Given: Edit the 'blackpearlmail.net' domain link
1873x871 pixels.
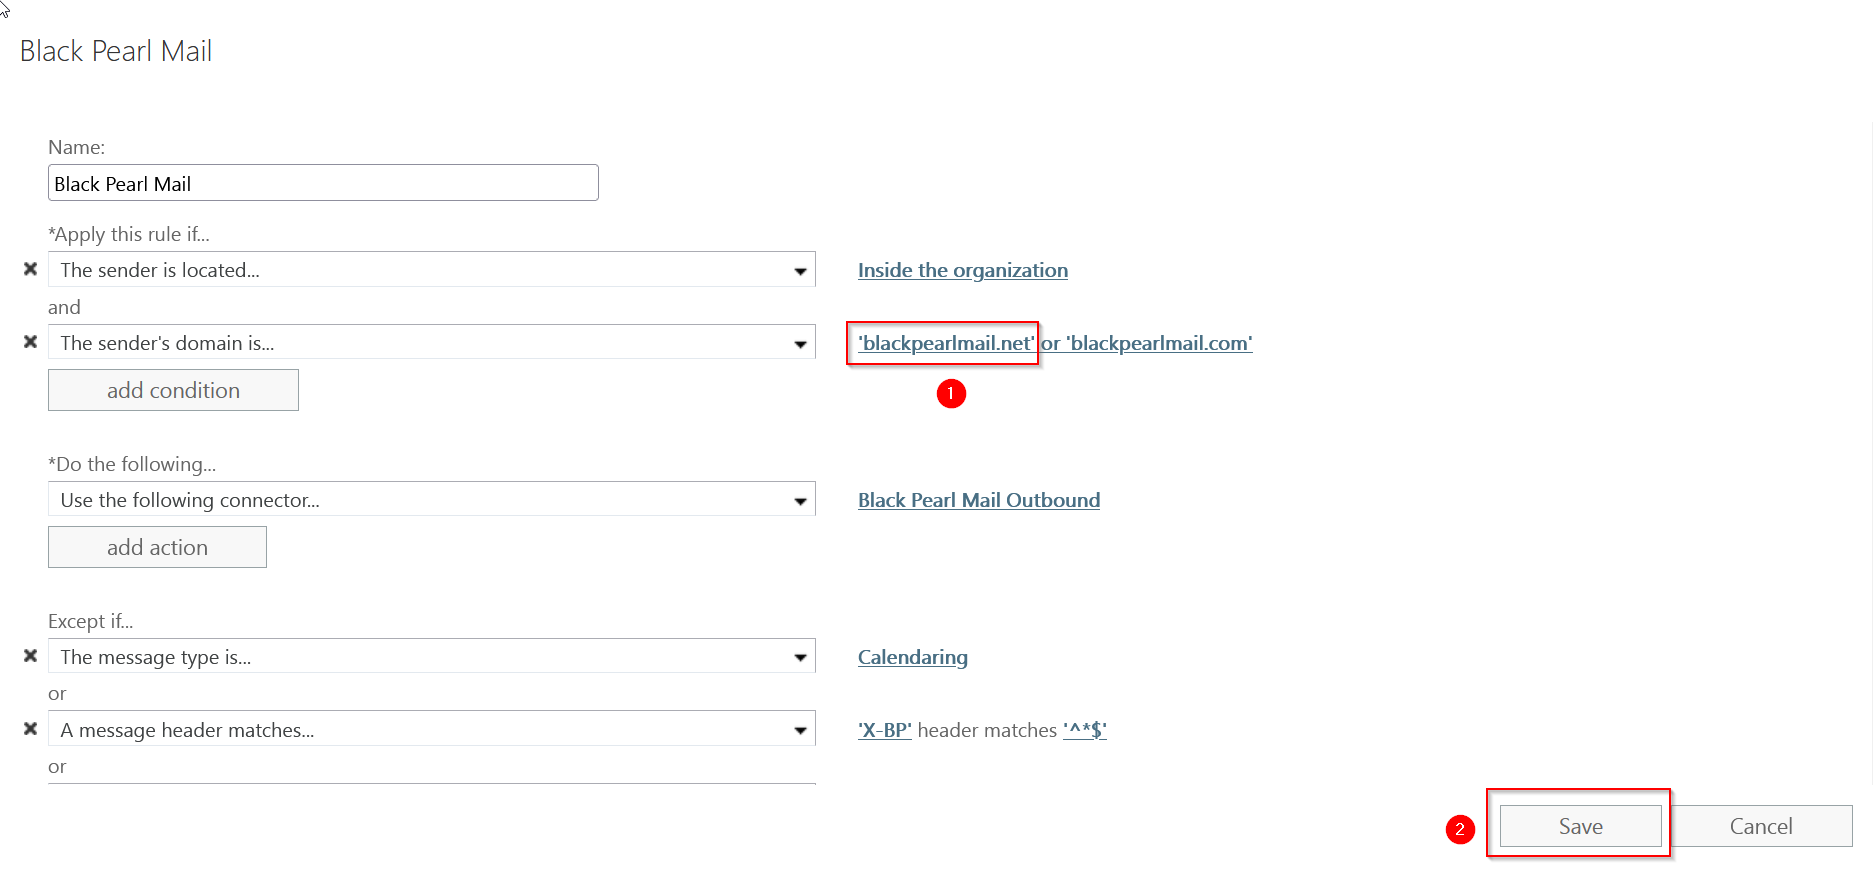Looking at the screenshot, I should pyautogui.click(x=945, y=343).
